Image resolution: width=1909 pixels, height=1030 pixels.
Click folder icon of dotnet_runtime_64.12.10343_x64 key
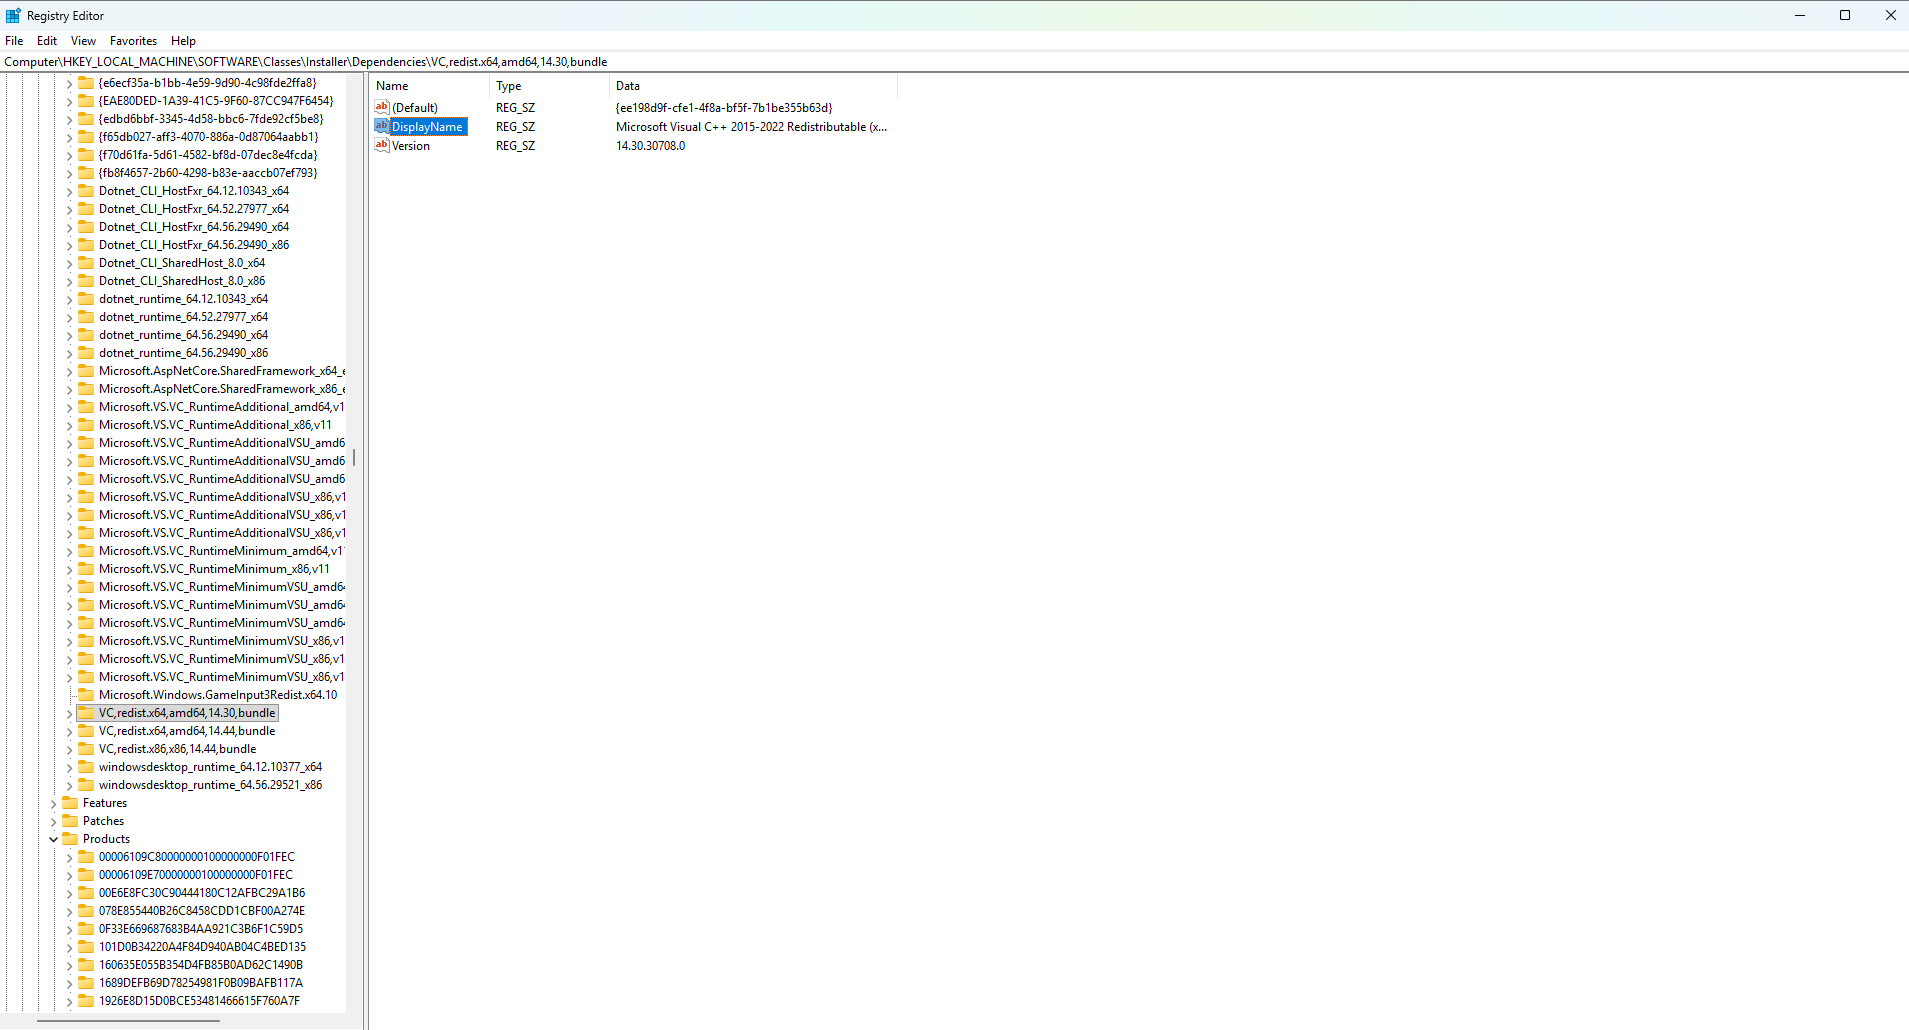[86, 299]
